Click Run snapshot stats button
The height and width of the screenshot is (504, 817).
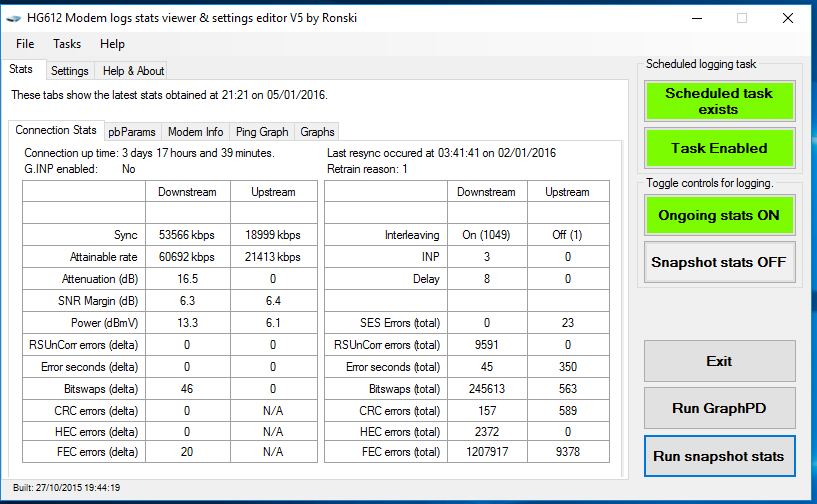click(719, 456)
